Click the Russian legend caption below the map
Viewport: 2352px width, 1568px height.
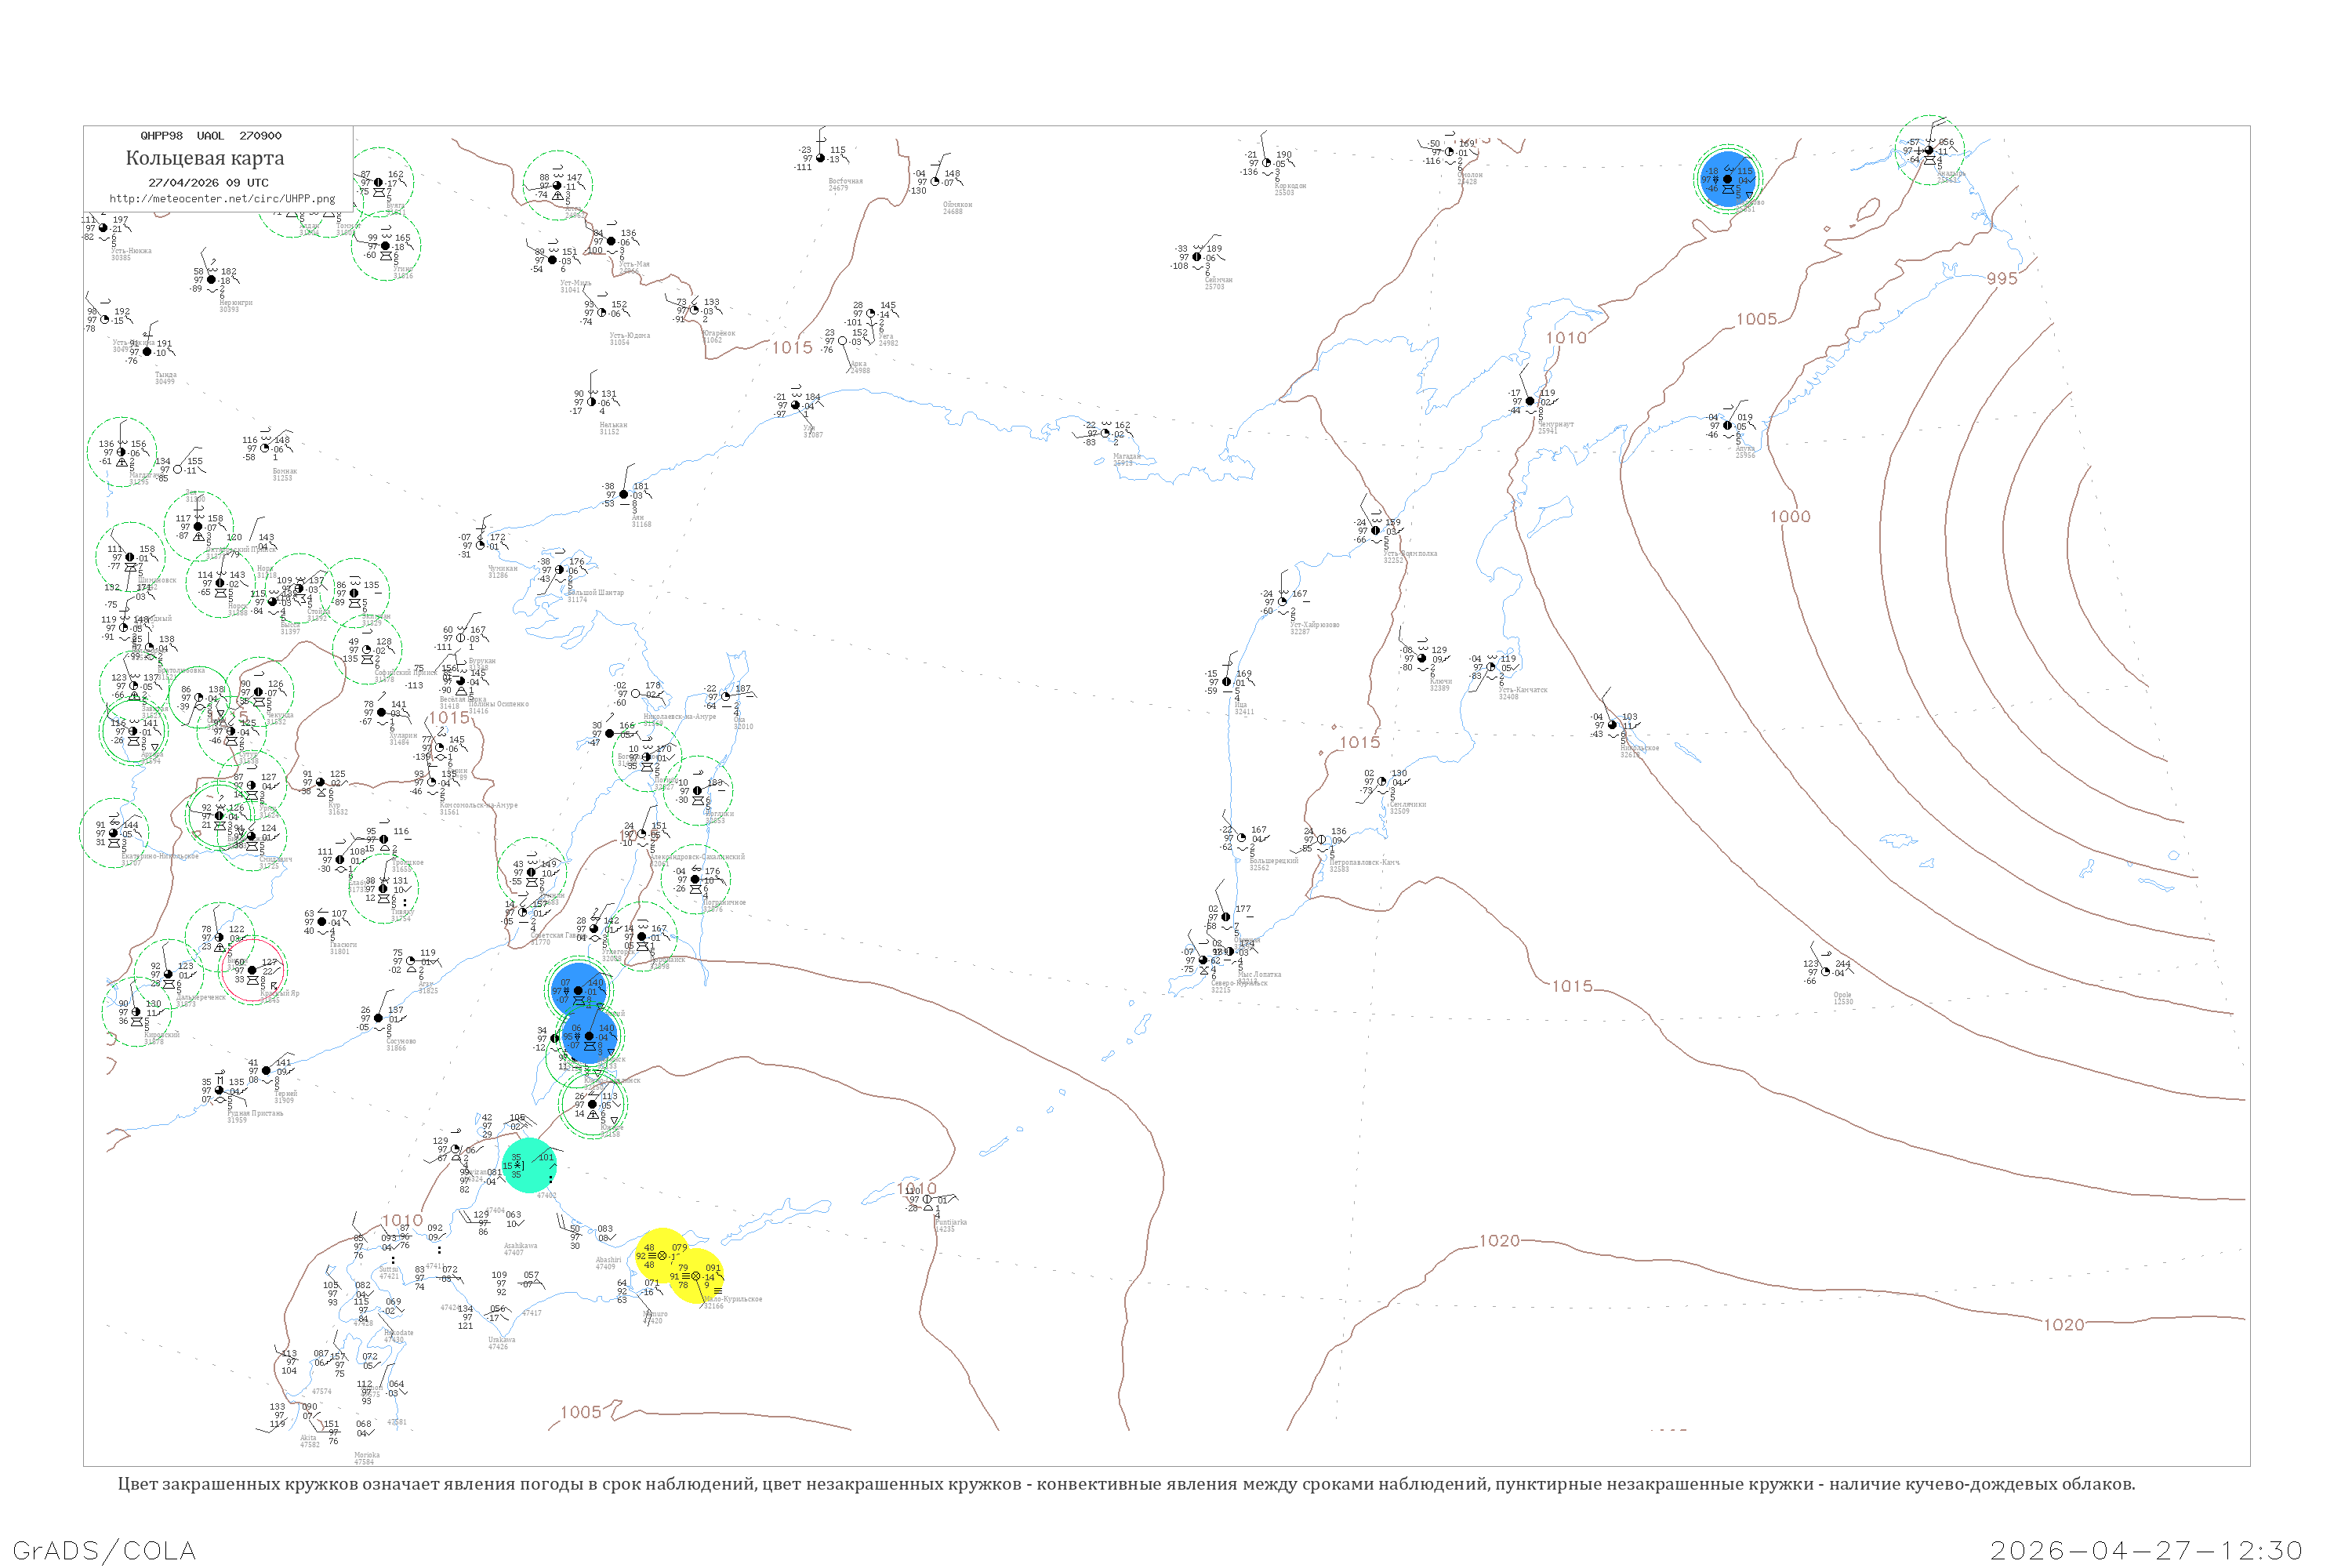pos(1126,1484)
